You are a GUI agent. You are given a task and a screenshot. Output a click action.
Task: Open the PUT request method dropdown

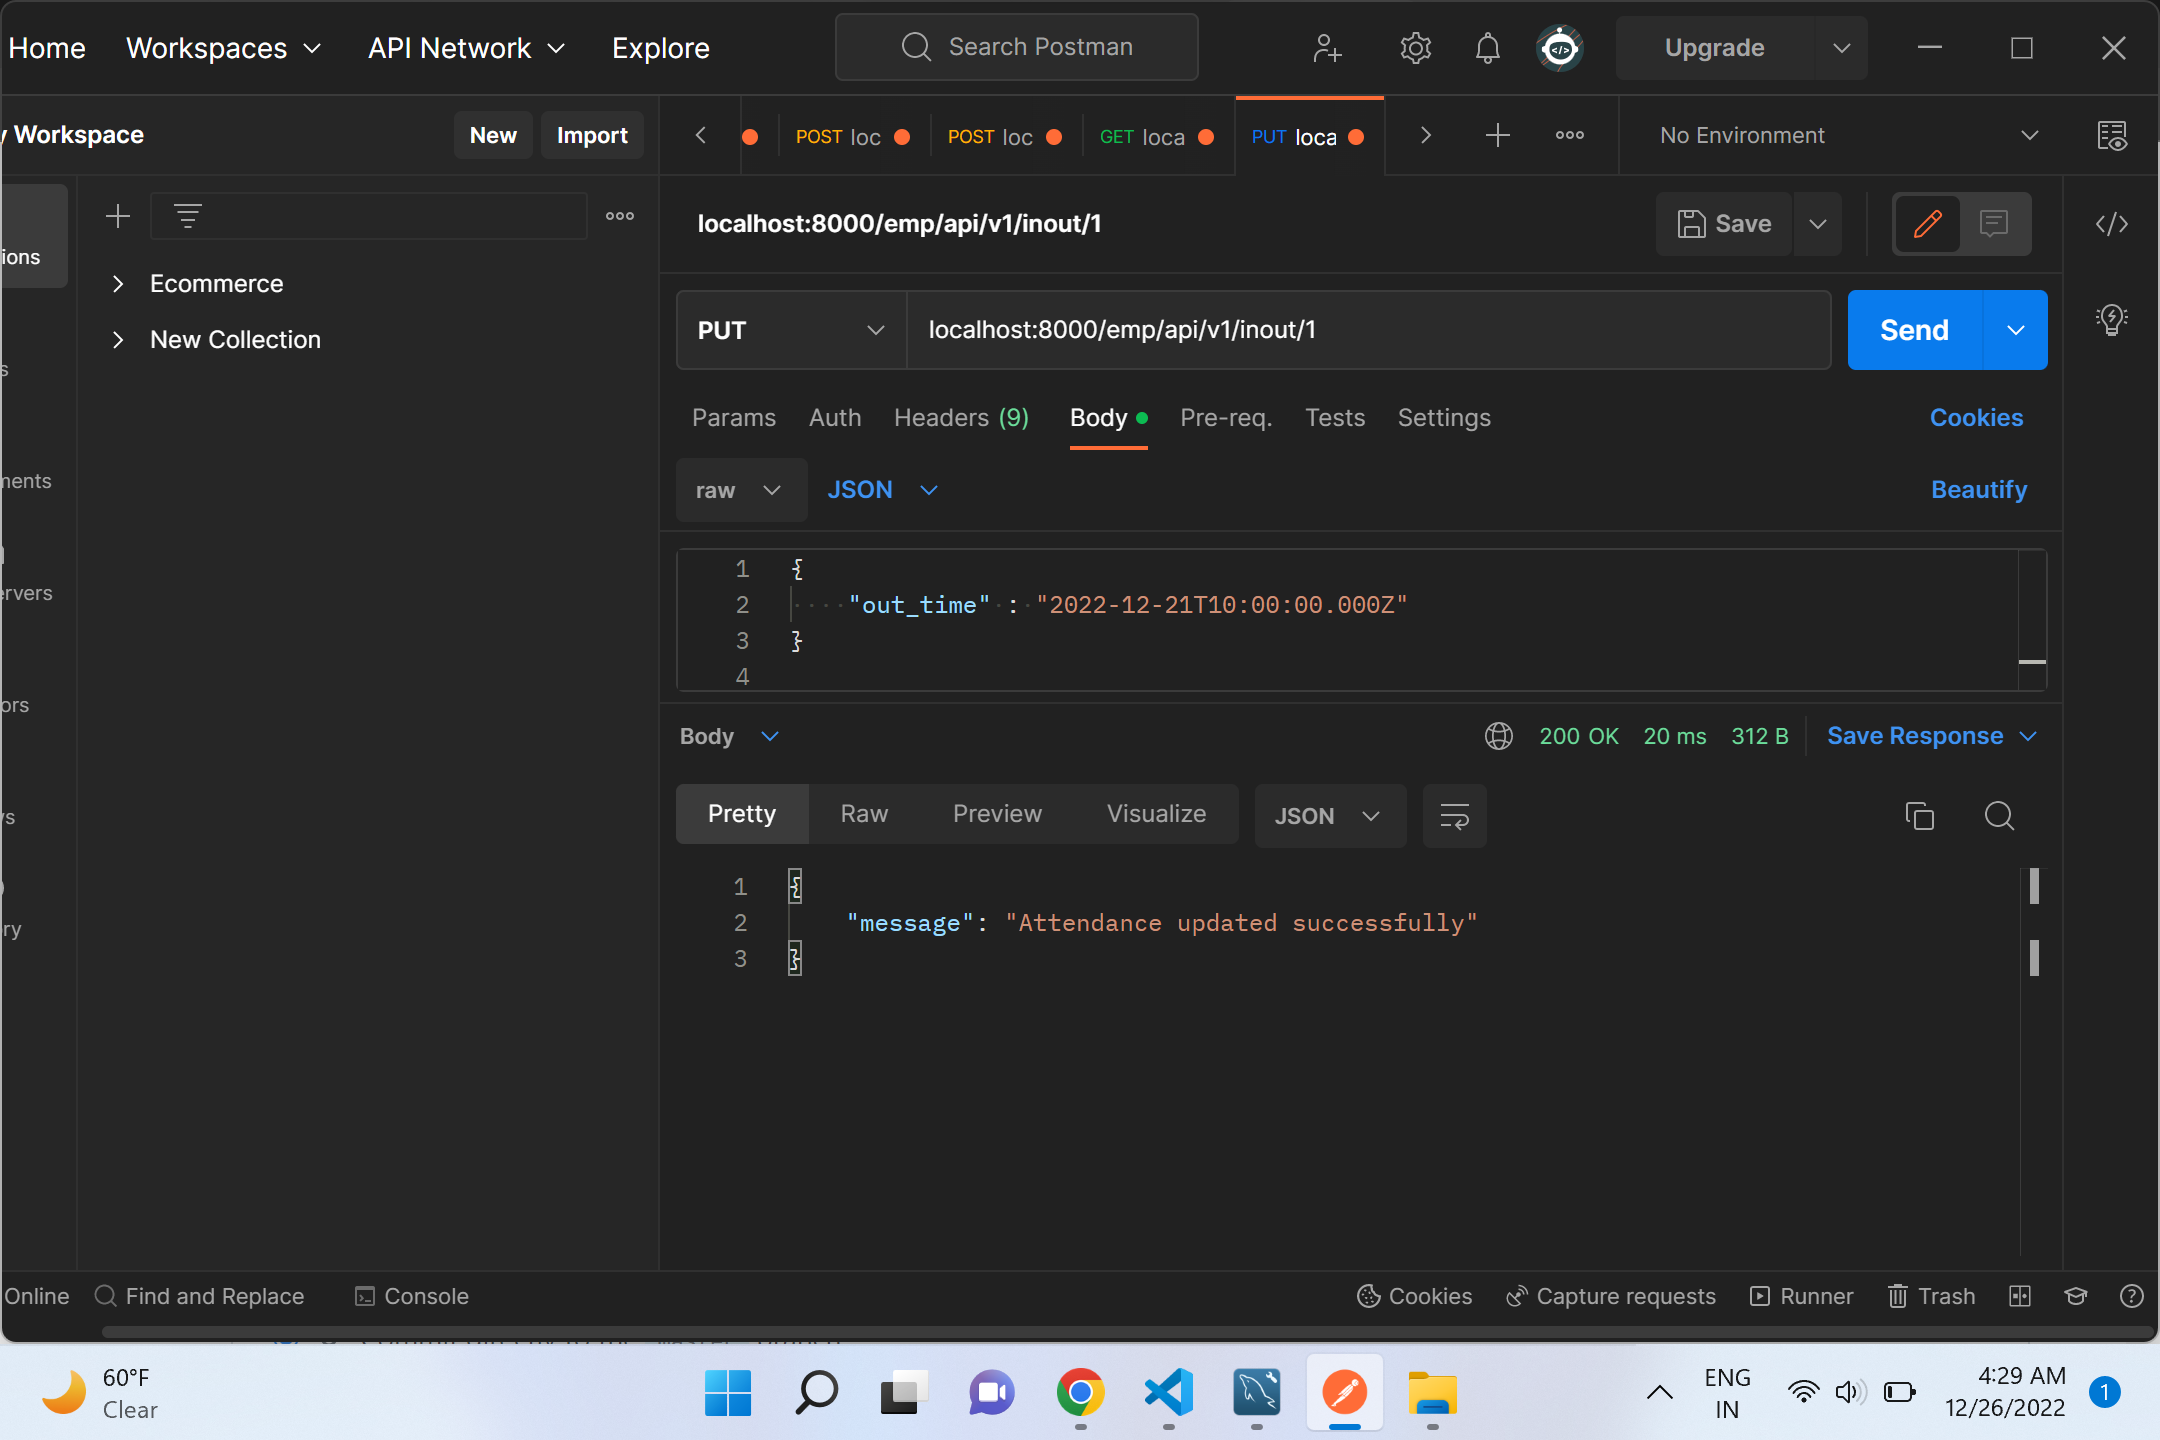[x=789, y=330]
